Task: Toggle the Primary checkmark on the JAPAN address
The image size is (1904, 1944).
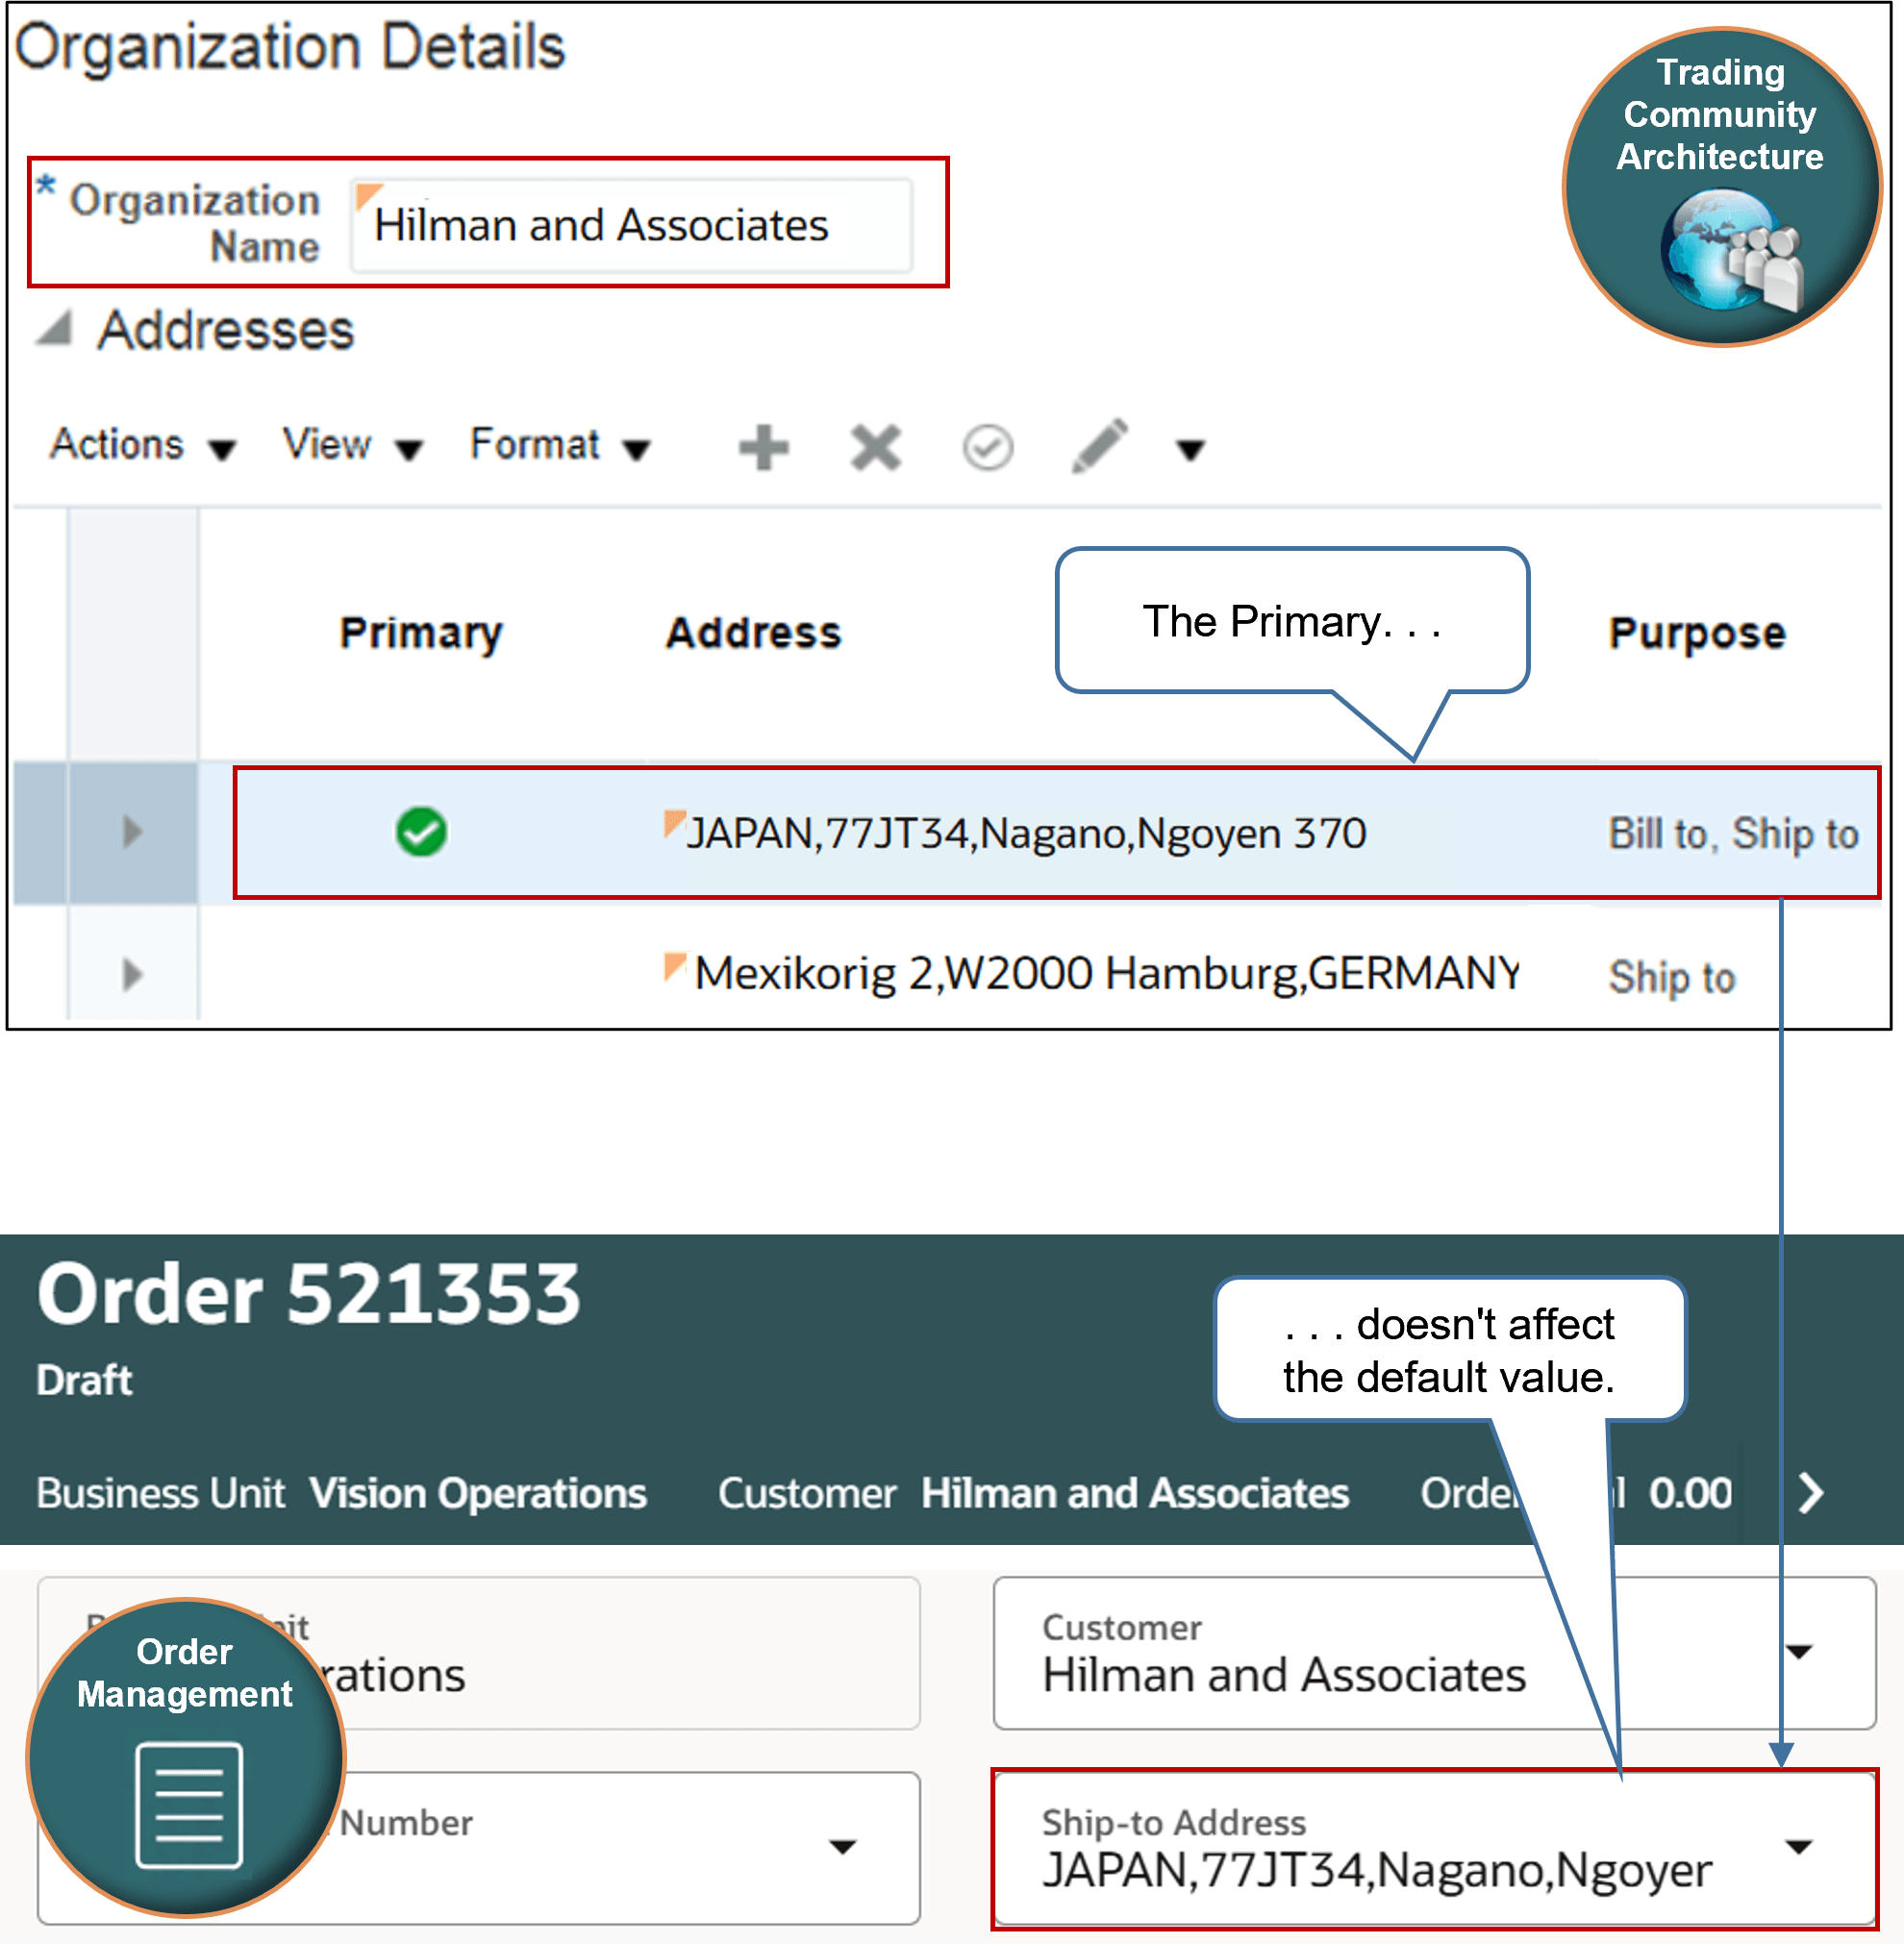Action: 421,833
